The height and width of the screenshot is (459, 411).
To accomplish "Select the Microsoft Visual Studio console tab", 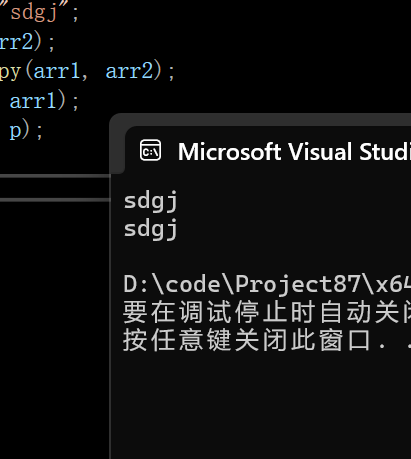I will tap(268, 151).
